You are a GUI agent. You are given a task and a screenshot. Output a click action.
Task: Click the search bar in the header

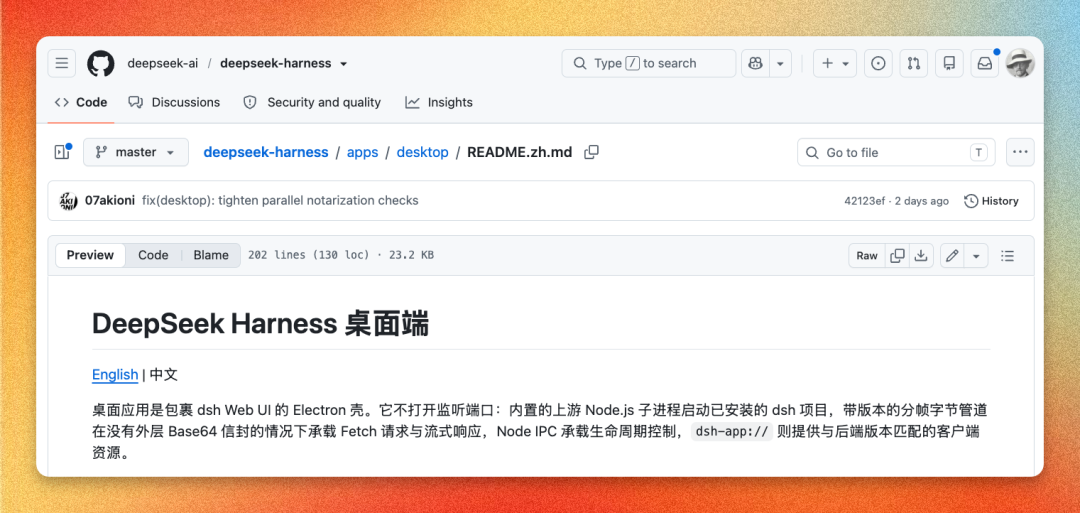click(x=649, y=63)
